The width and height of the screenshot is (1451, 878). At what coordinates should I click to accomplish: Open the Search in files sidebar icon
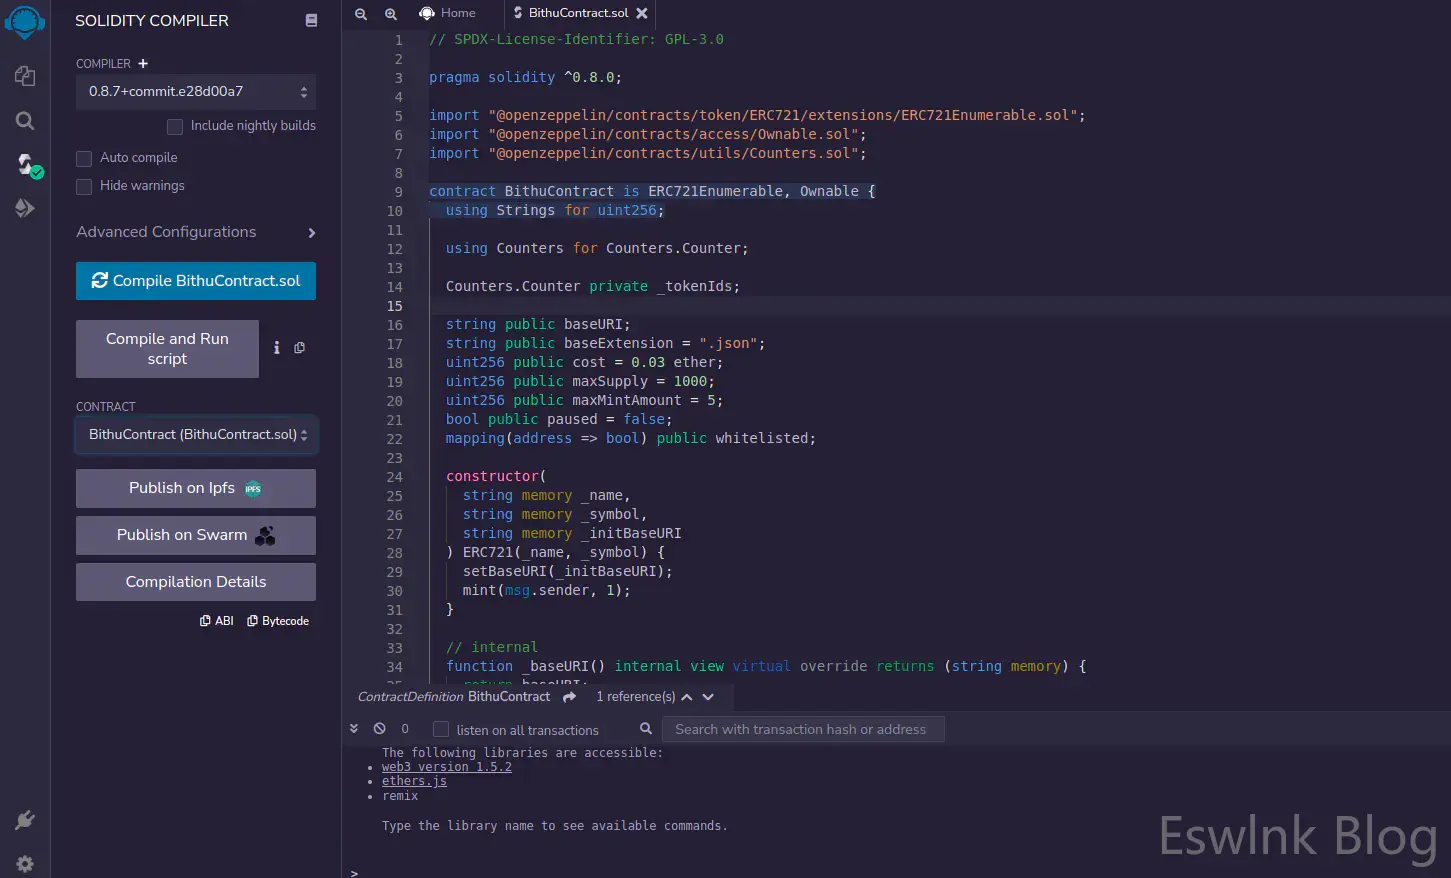[25, 121]
